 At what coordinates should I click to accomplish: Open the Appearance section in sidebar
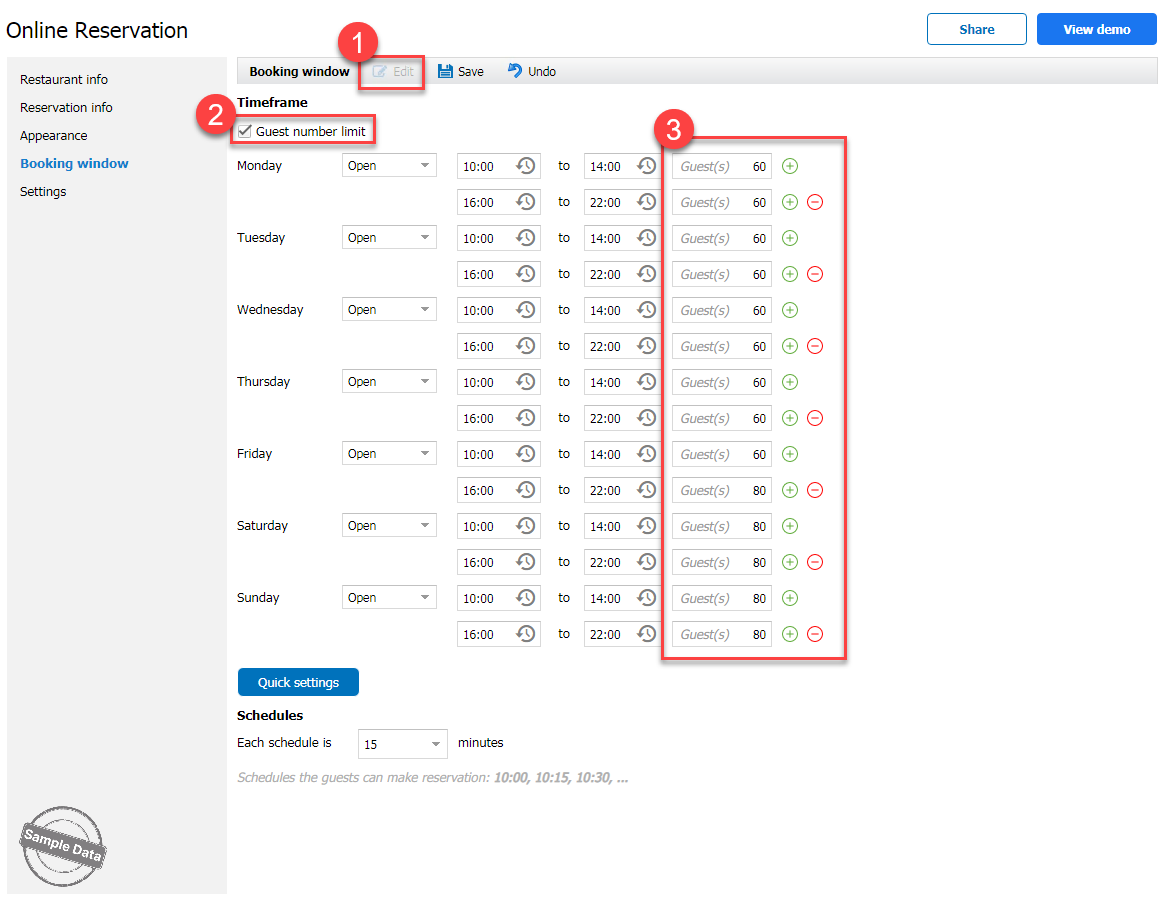tap(54, 135)
